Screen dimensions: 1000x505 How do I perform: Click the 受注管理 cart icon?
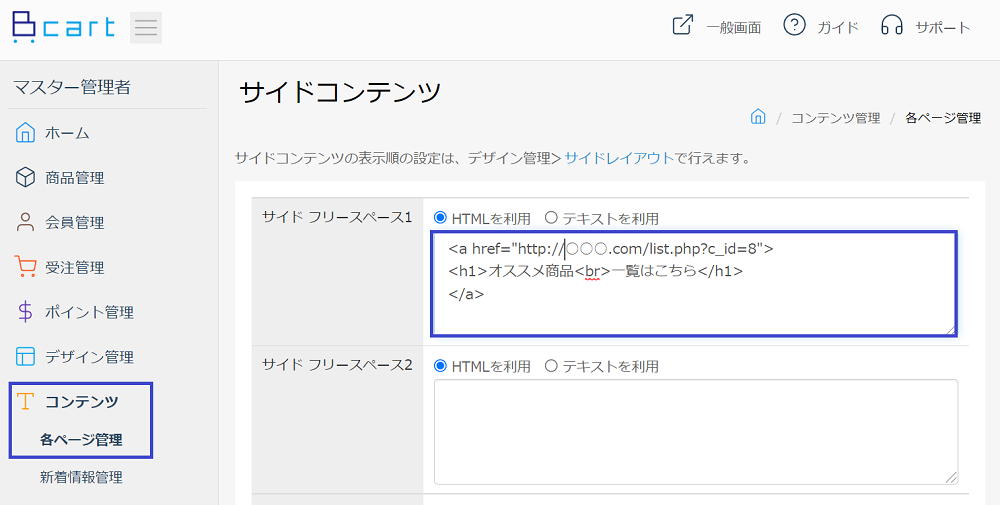click(25, 267)
